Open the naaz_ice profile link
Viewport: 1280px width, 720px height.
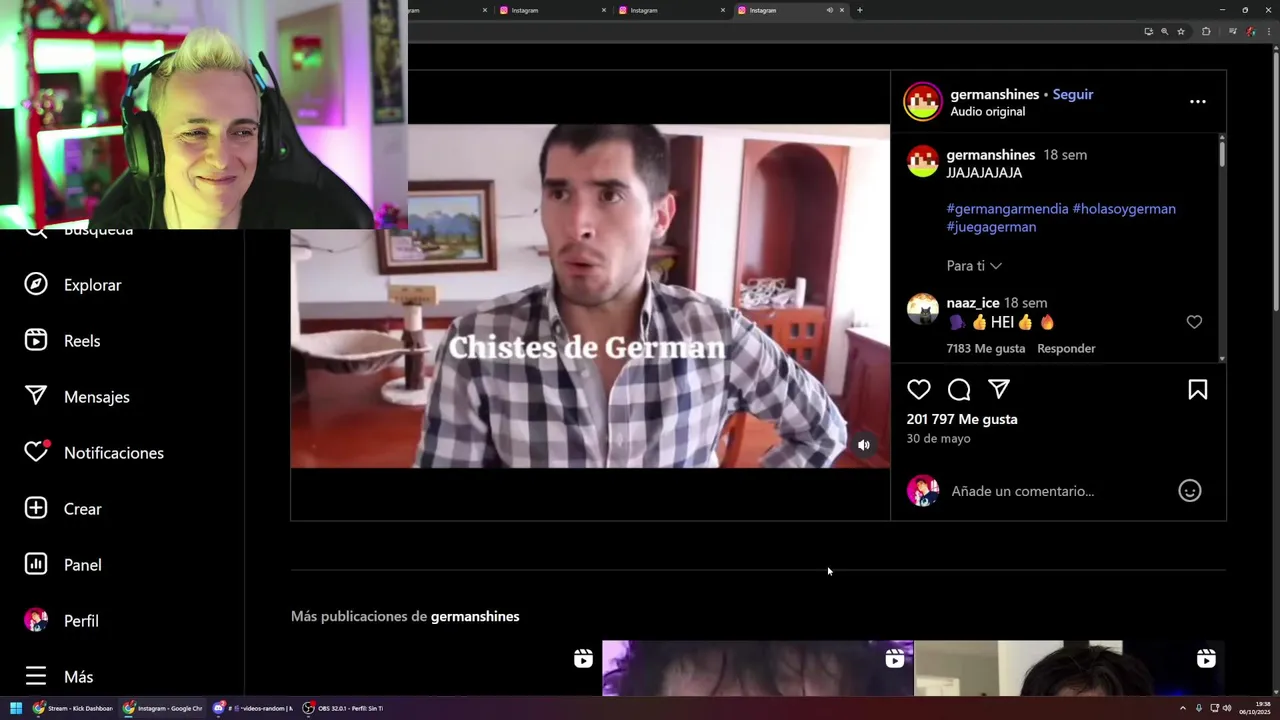[973, 303]
